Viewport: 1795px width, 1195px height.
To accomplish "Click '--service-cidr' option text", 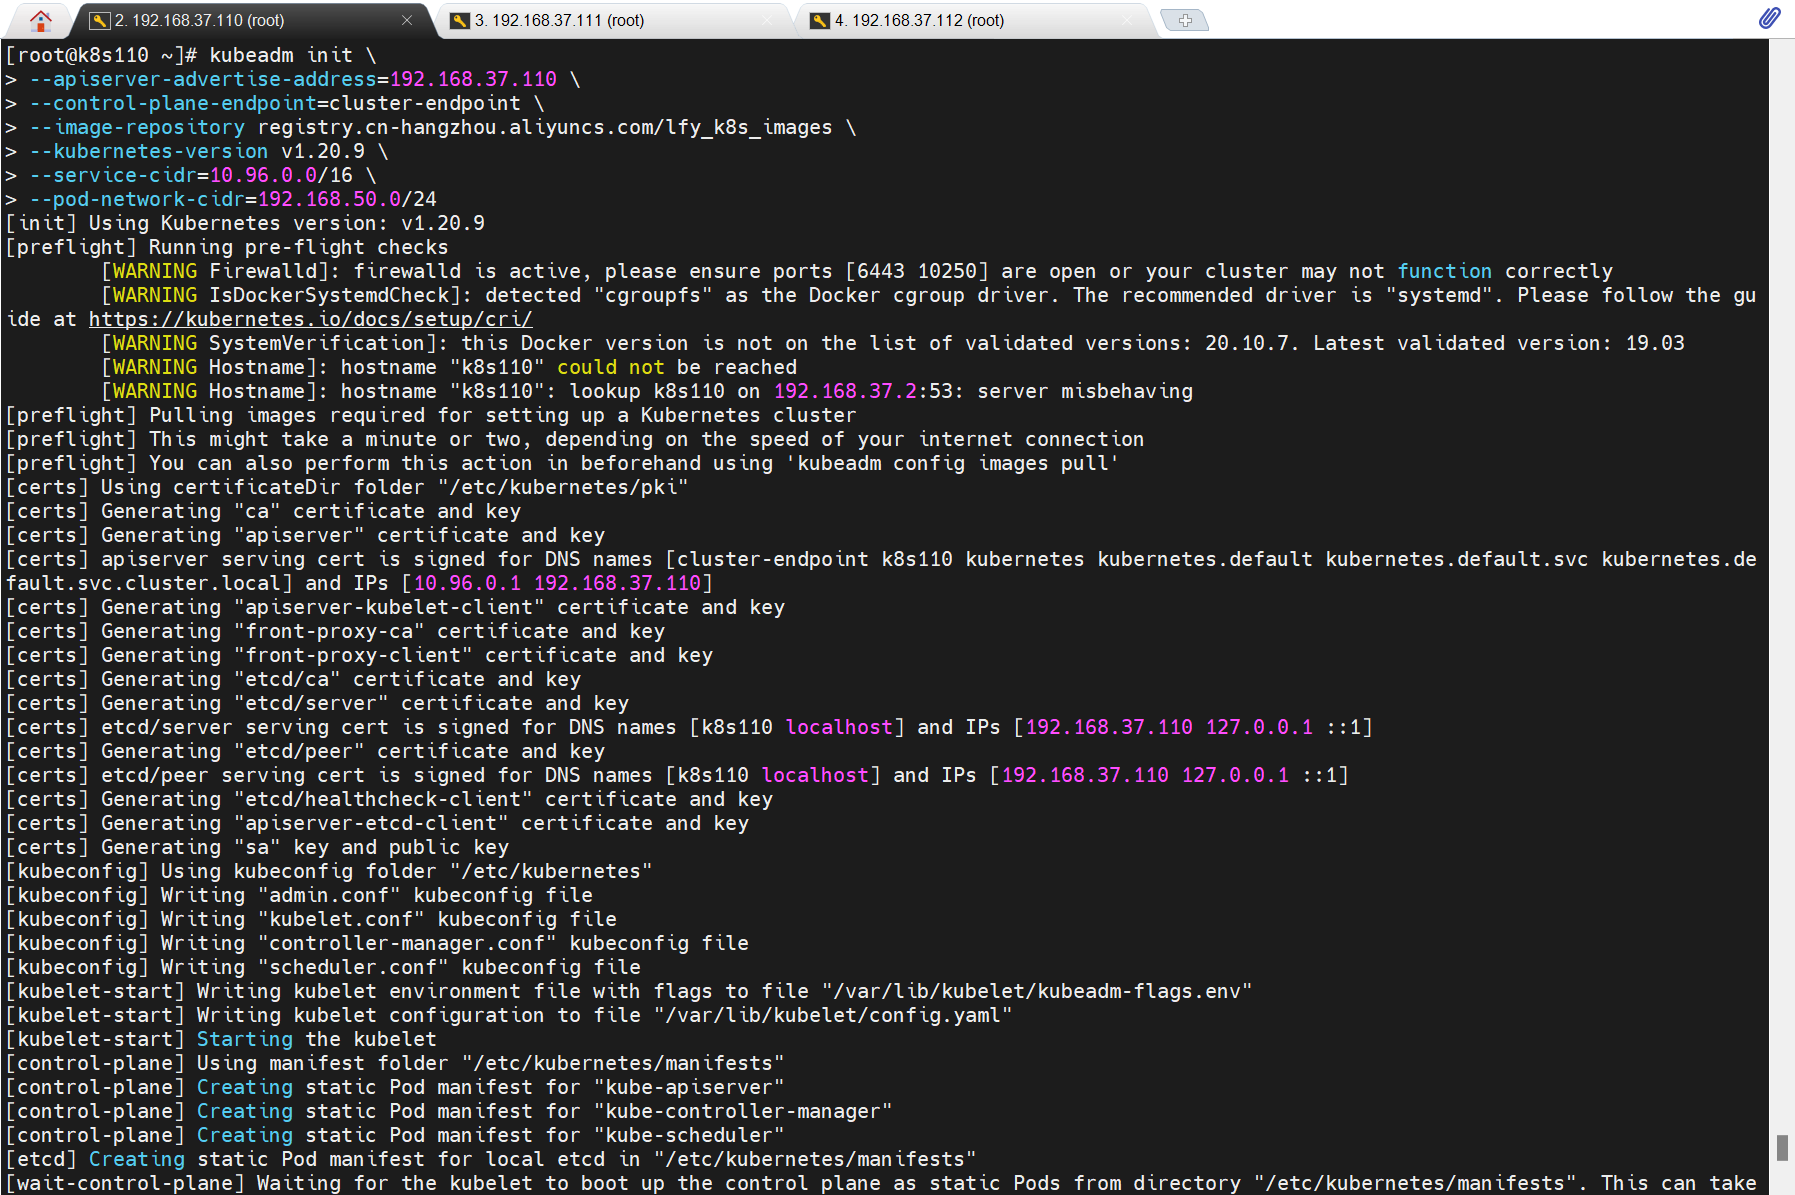I will [113, 175].
